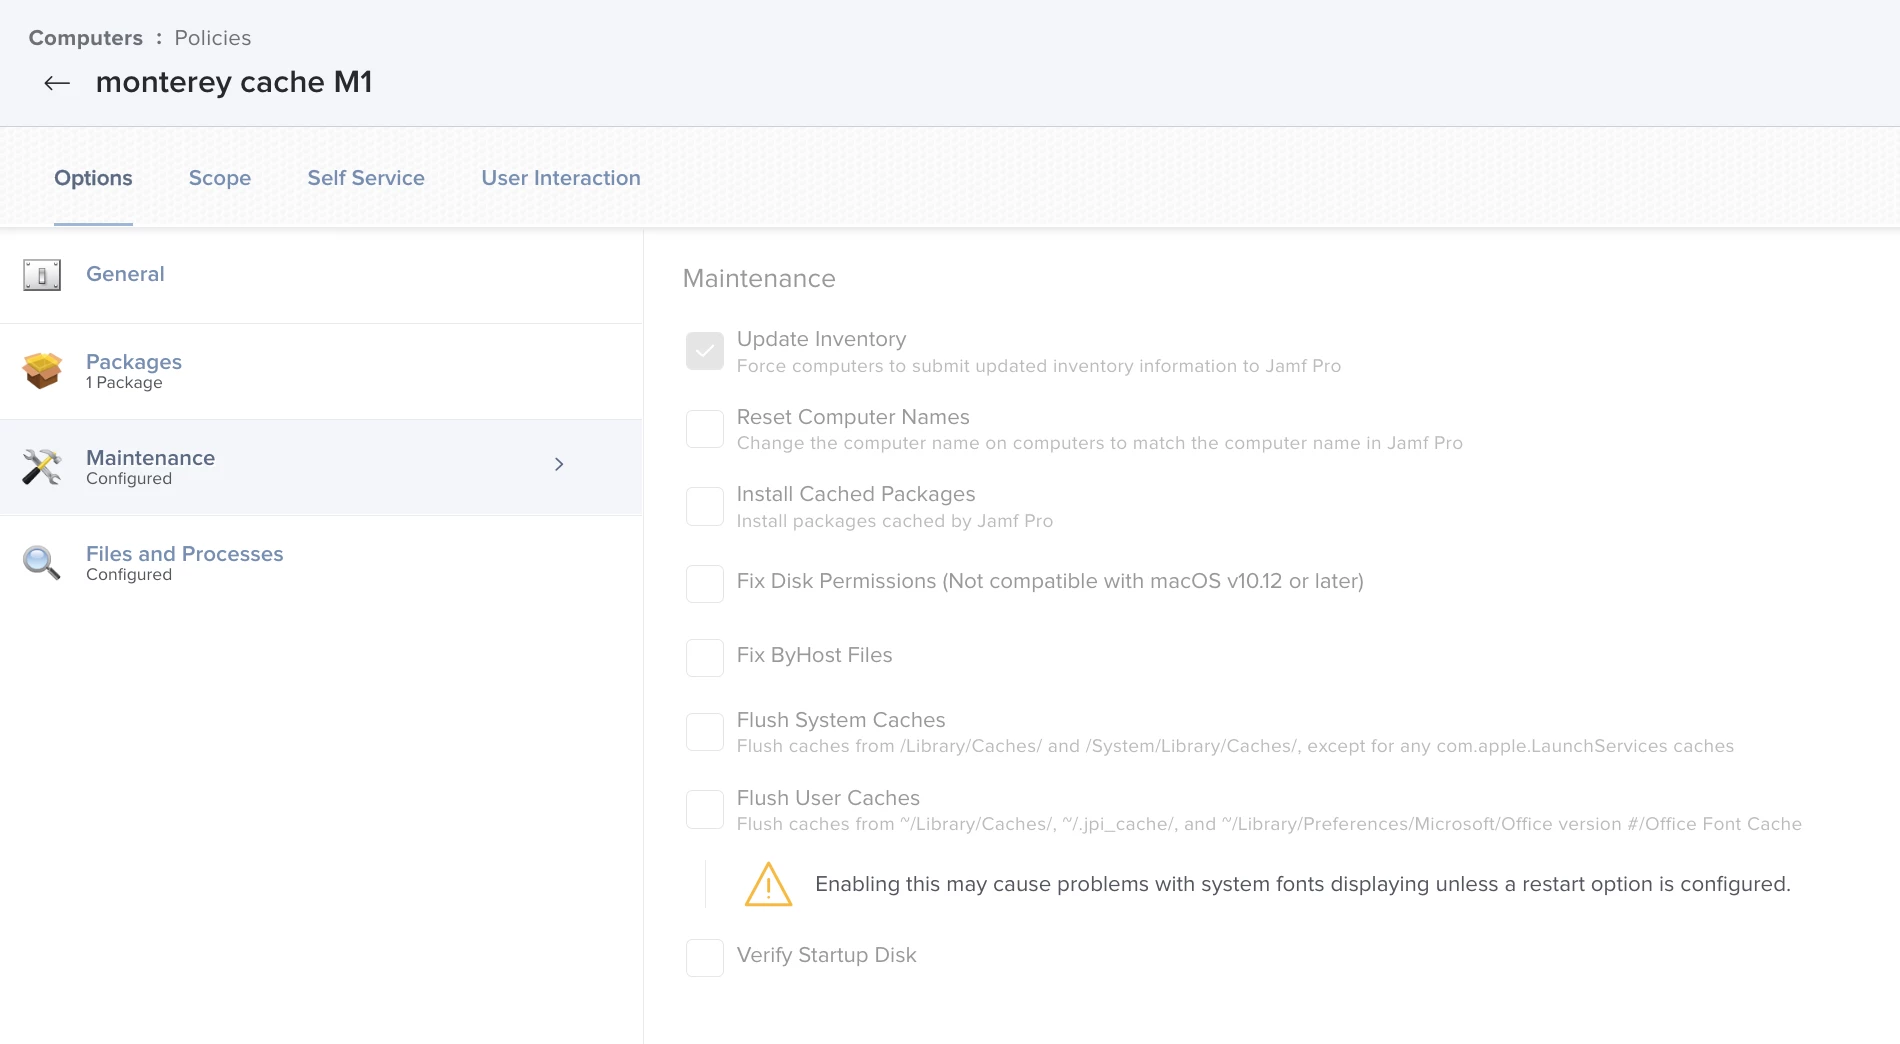Toggle the Update Inventory checkbox
The image size is (1900, 1044).
[x=705, y=351]
